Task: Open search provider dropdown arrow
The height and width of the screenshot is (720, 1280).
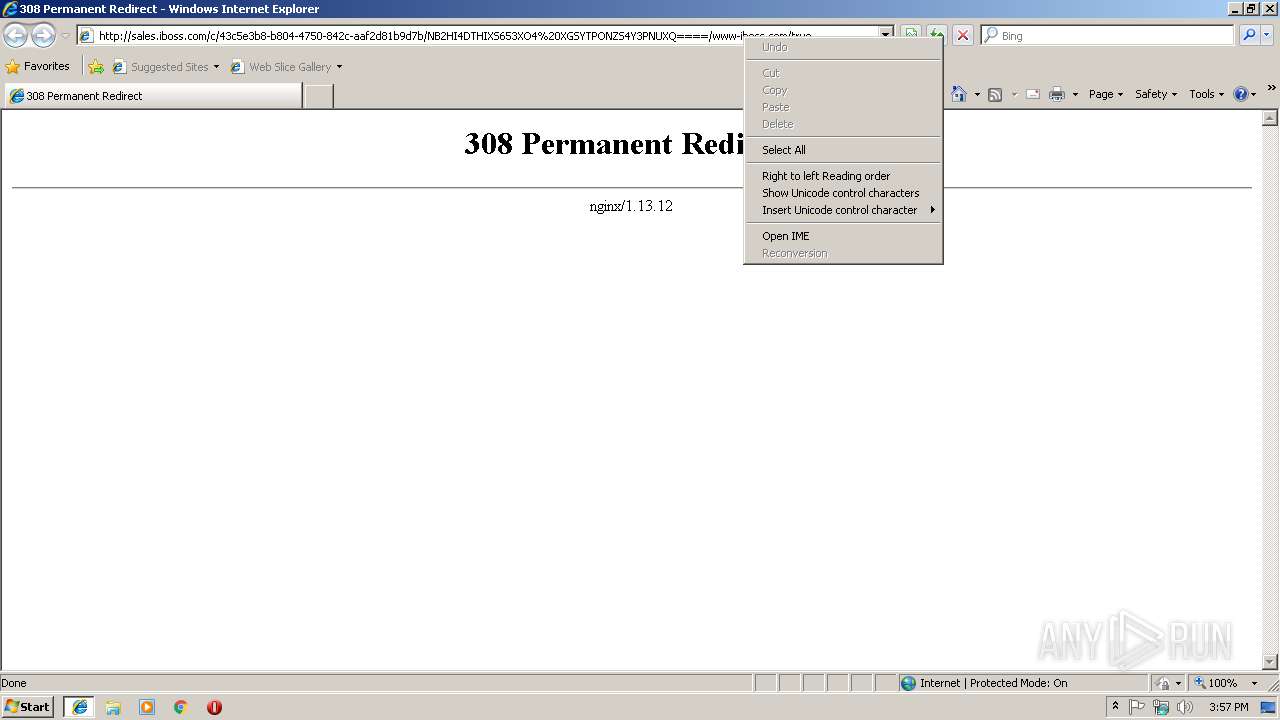Action: (x=1266, y=35)
